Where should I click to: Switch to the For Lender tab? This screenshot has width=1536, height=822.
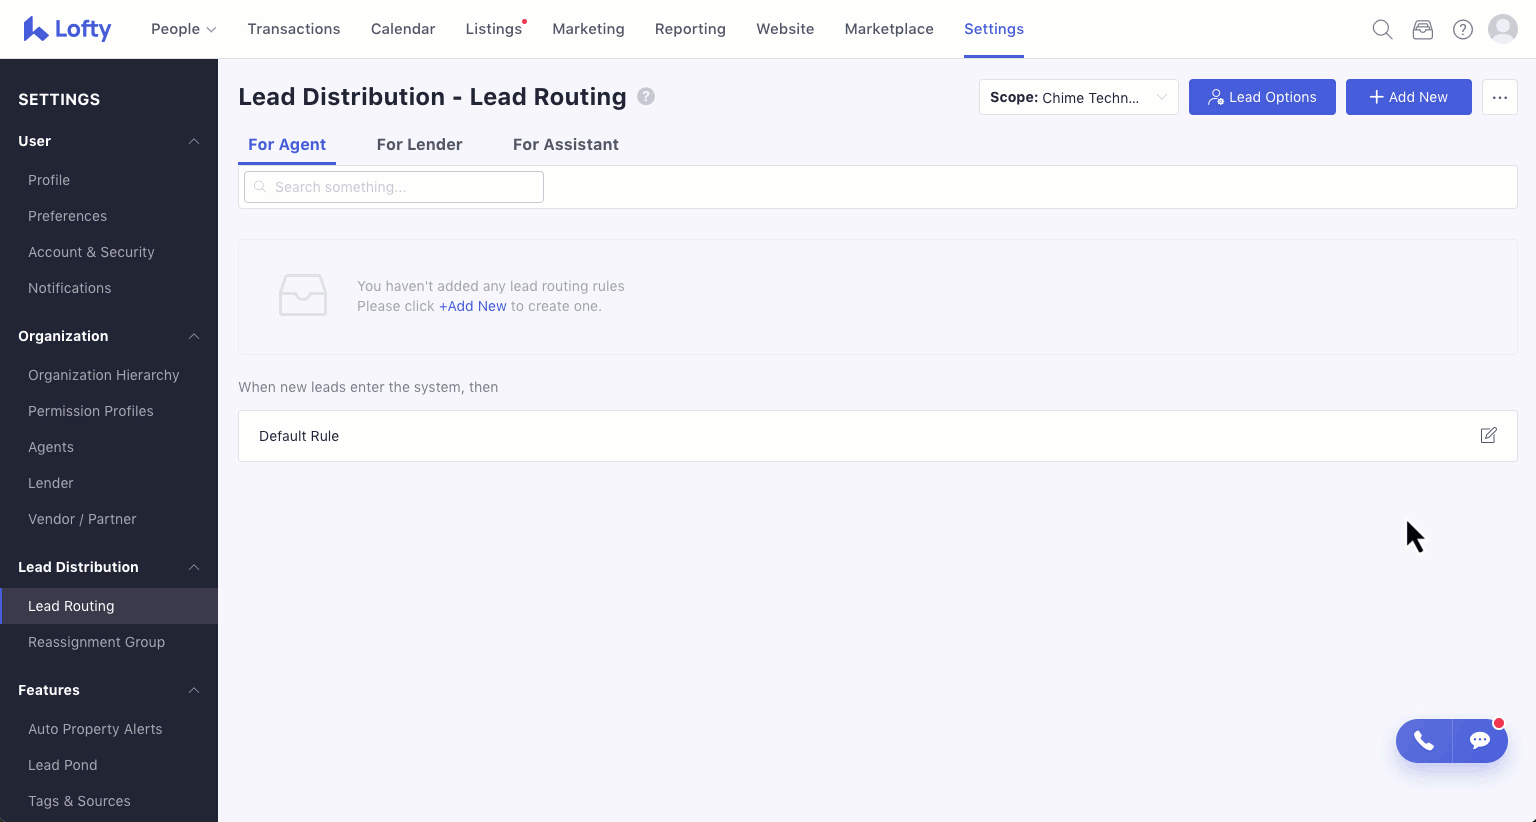click(419, 144)
